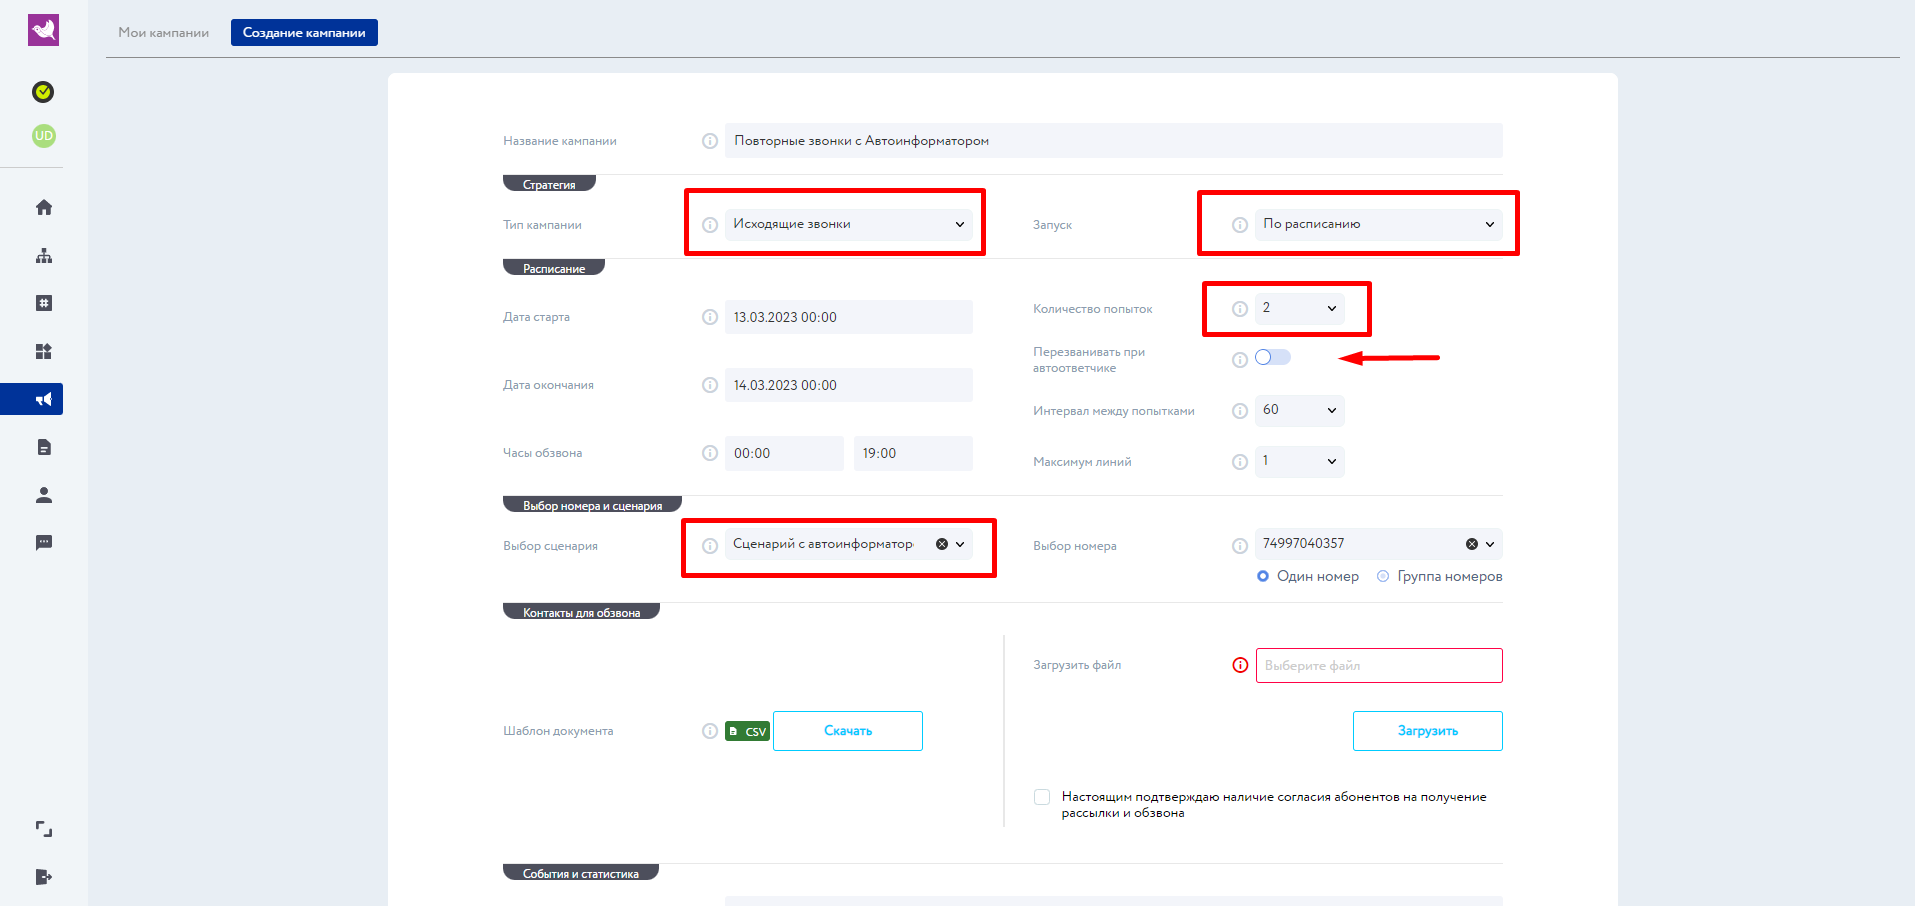Open the Интервал между попытками dropdown 60

click(1300, 410)
